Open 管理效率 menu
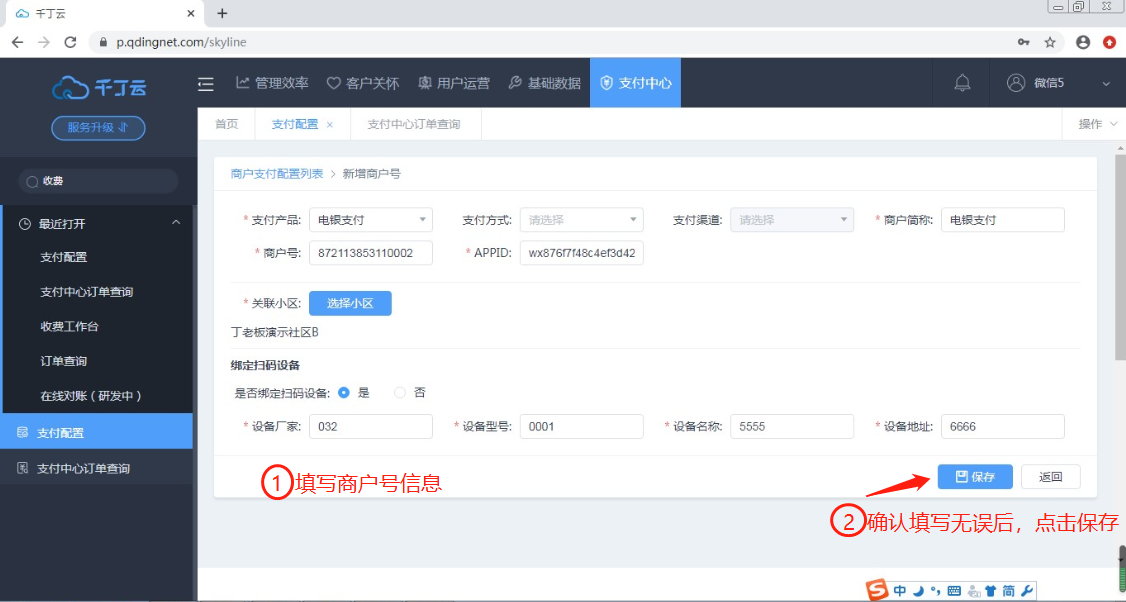The width and height of the screenshot is (1126, 602). tap(272, 83)
